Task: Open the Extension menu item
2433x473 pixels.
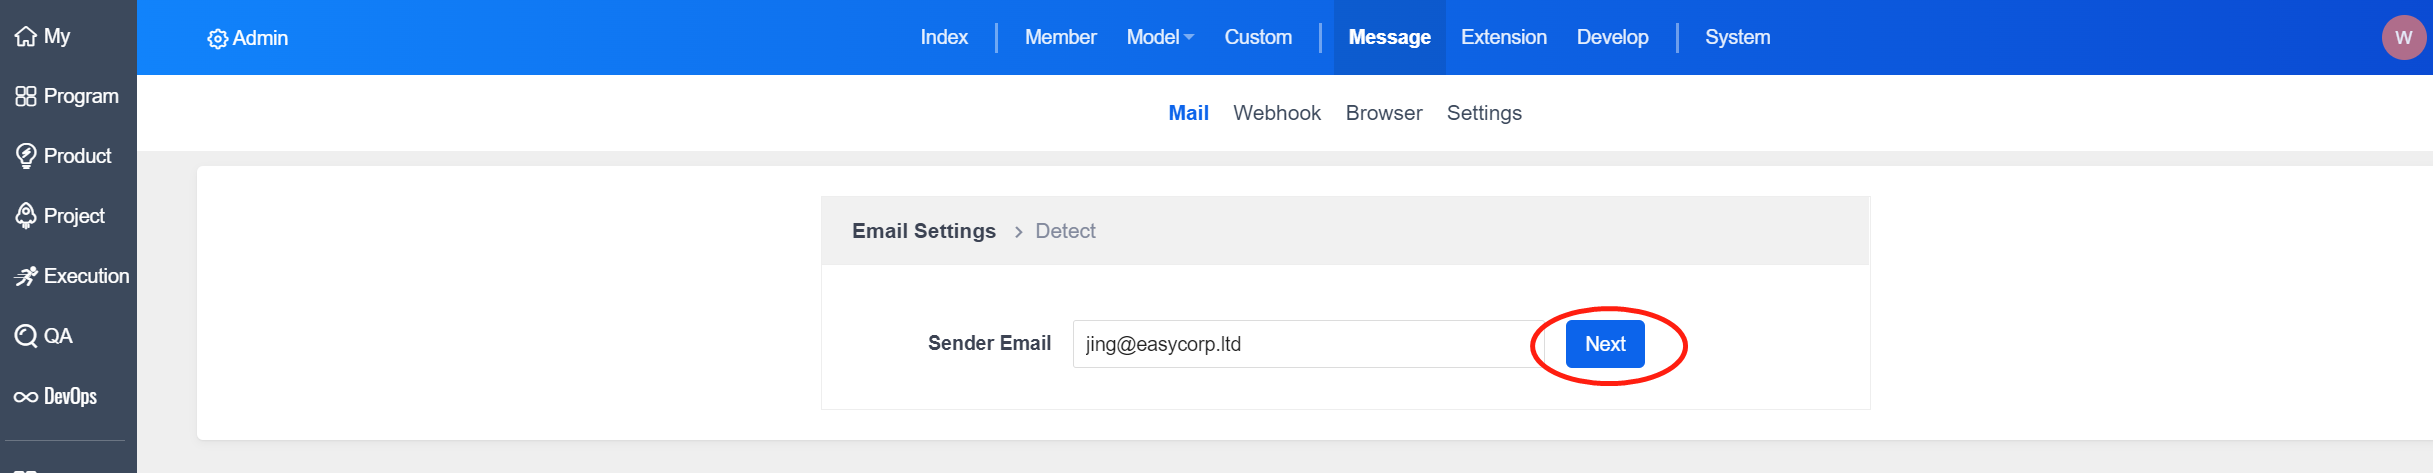Action: point(1503,37)
